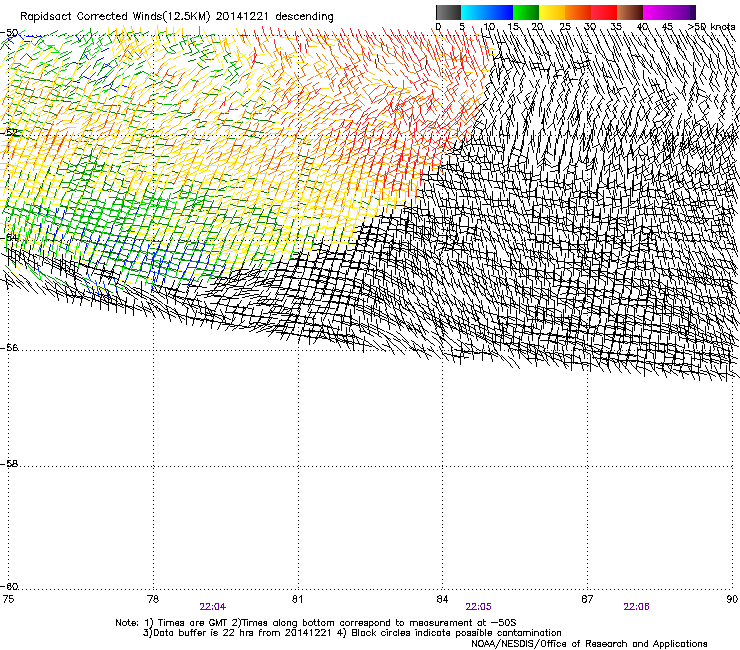Click the longitude label 84
Image resolution: width=740 pixels, height=650 pixels.
coord(442,599)
